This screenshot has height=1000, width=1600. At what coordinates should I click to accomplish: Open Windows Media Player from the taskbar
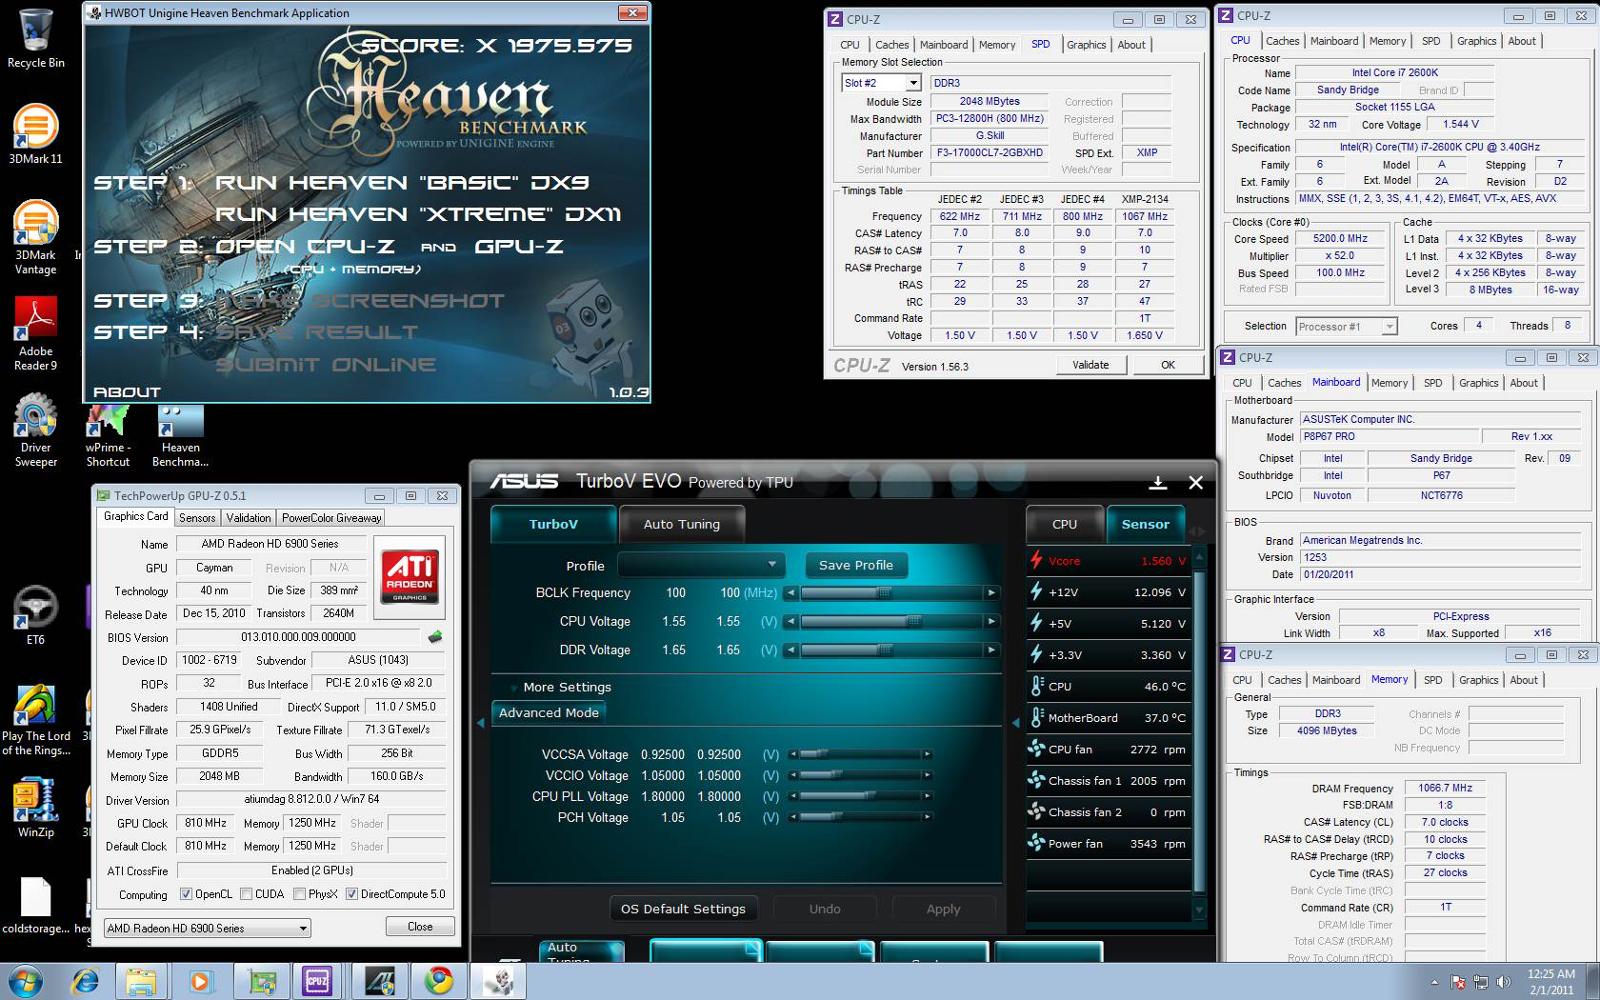point(199,982)
